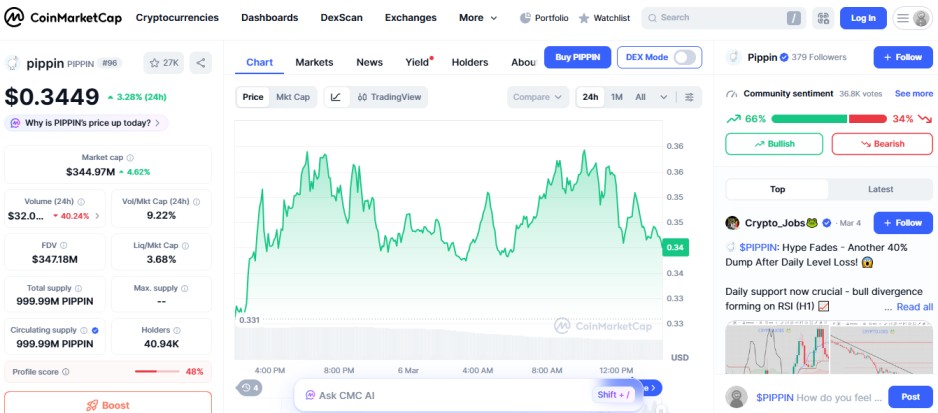938x413 pixels.
Task: Click the Watchlist star icon
Action: click(584, 18)
